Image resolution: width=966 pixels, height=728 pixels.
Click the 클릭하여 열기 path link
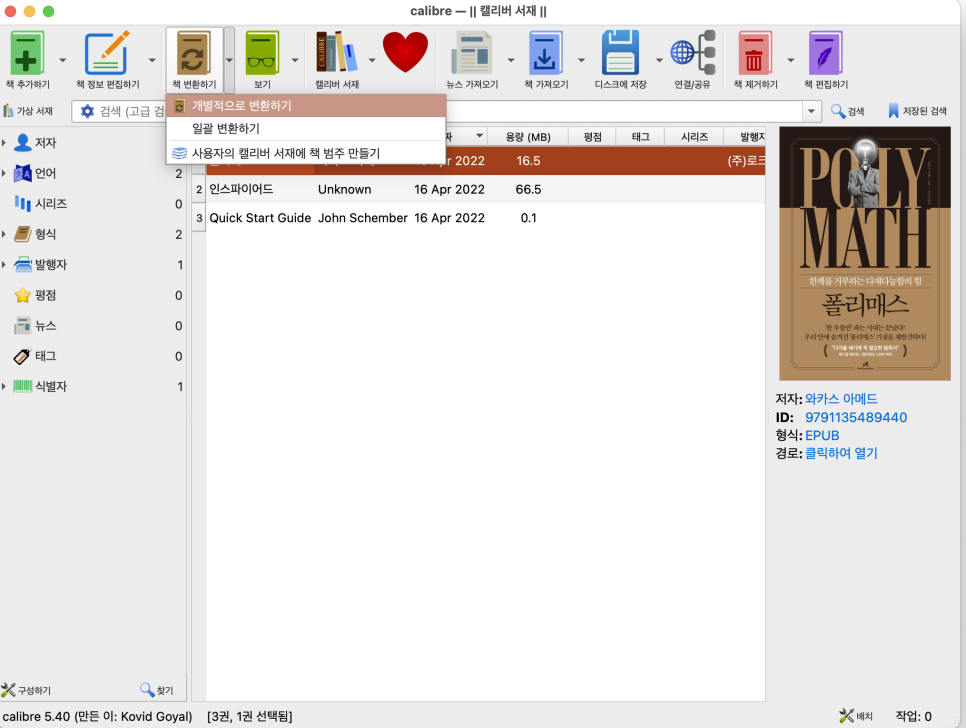841,453
